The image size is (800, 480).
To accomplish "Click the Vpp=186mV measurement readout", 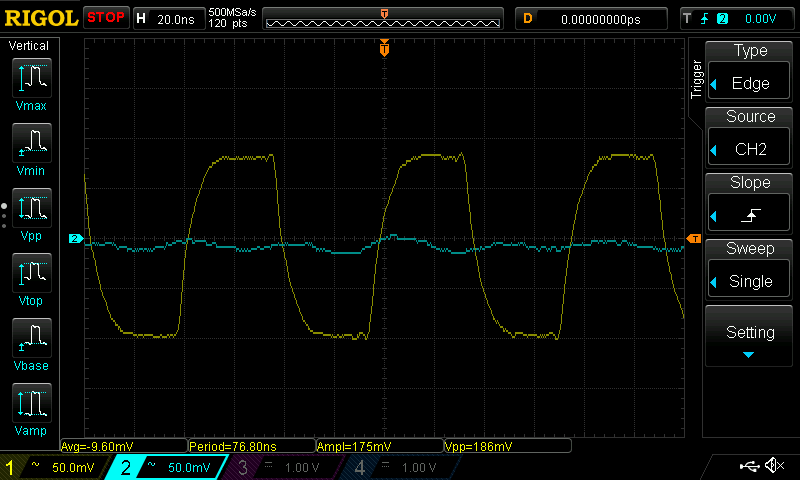I will click(508, 446).
